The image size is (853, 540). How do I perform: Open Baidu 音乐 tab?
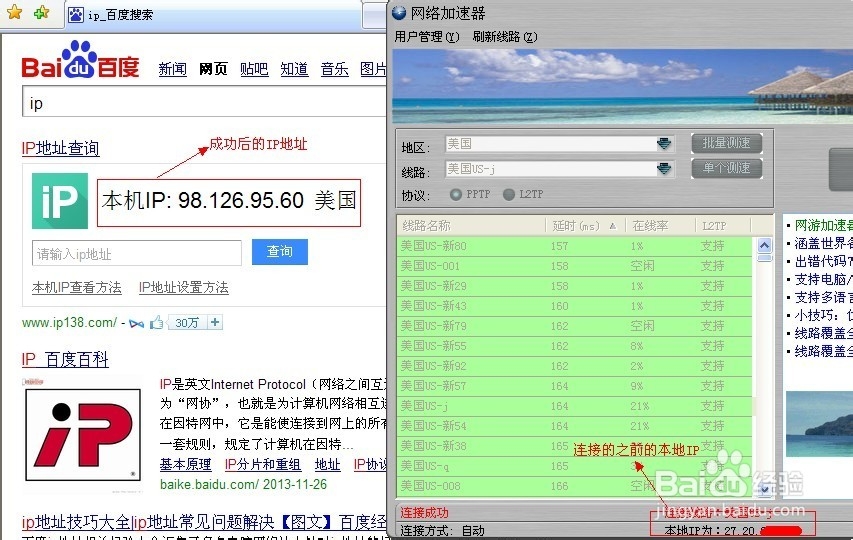click(x=335, y=69)
